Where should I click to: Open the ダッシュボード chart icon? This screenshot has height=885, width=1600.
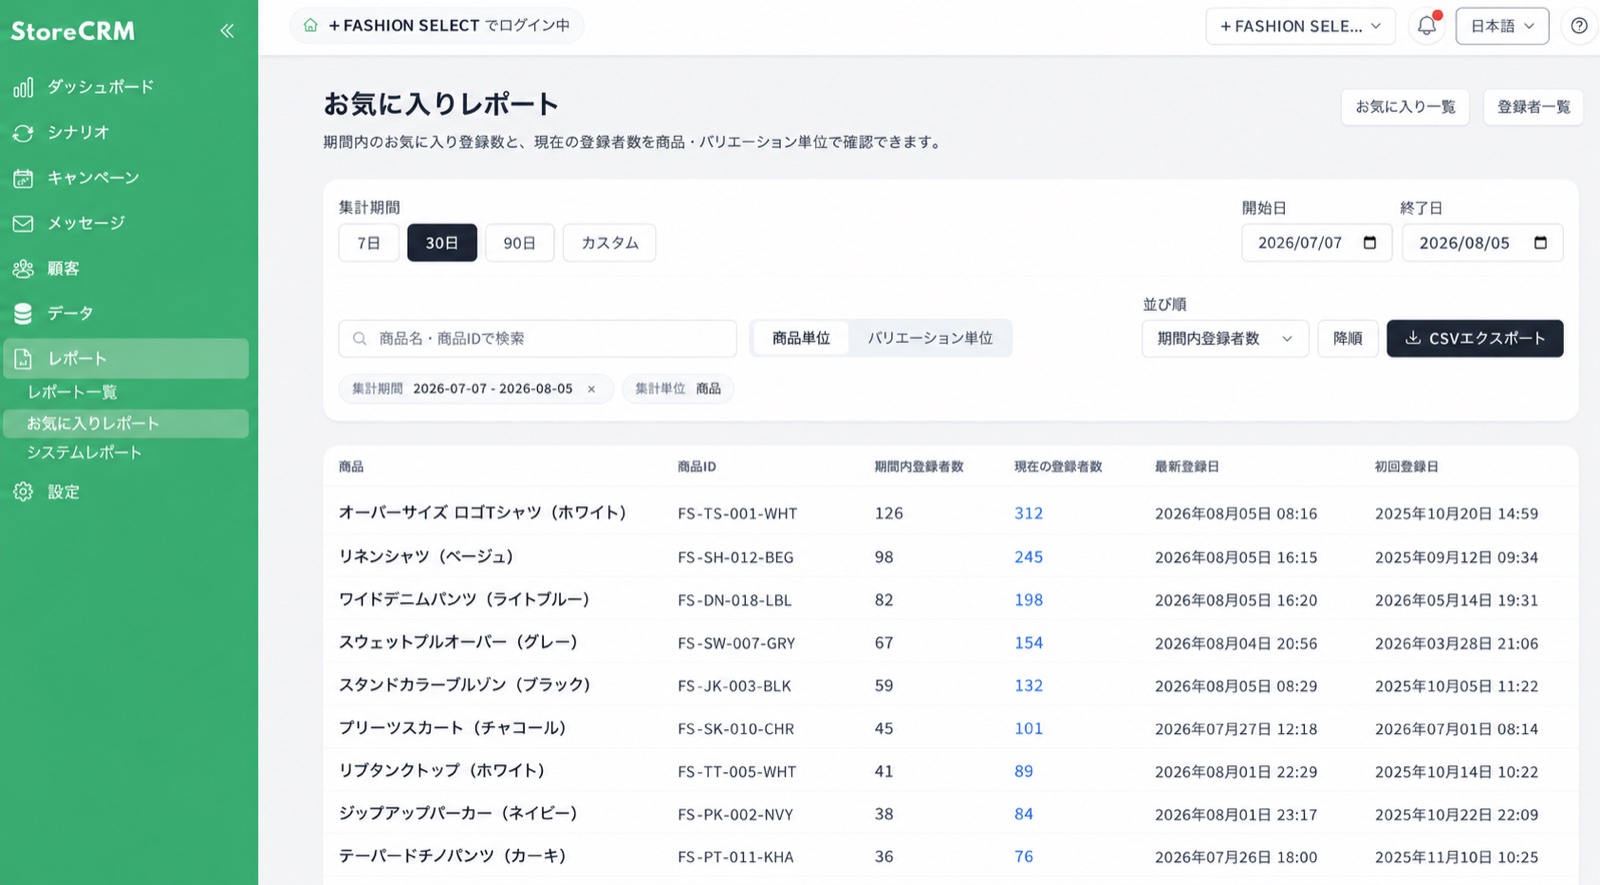23,88
